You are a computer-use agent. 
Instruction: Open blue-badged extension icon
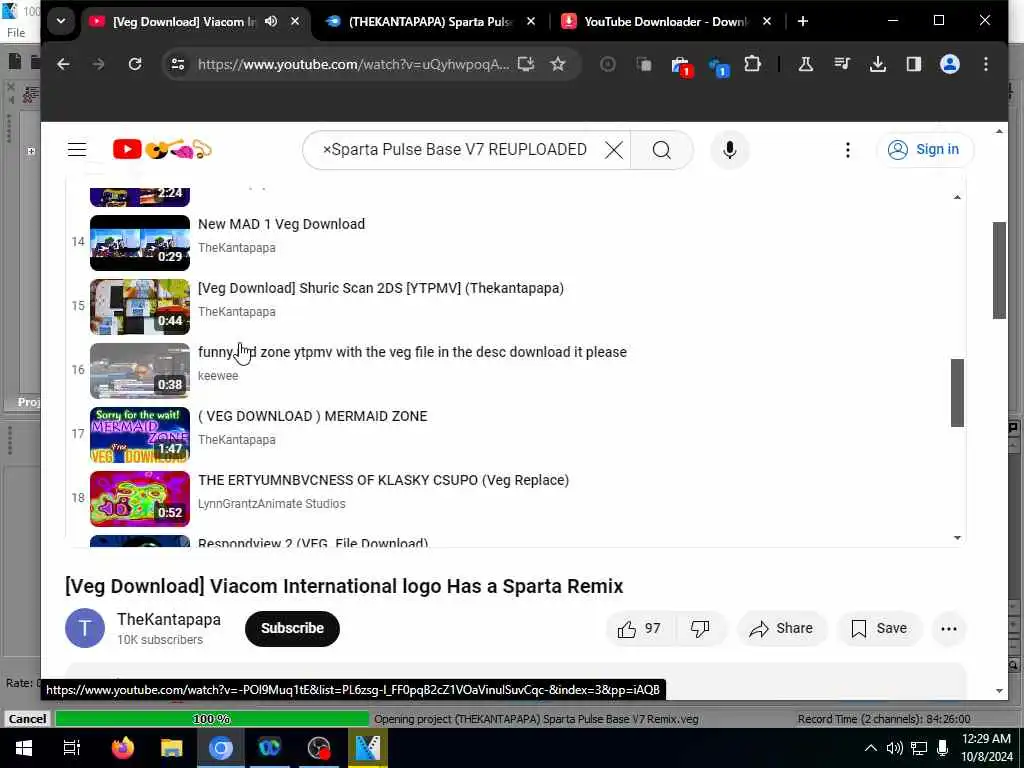point(718,65)
